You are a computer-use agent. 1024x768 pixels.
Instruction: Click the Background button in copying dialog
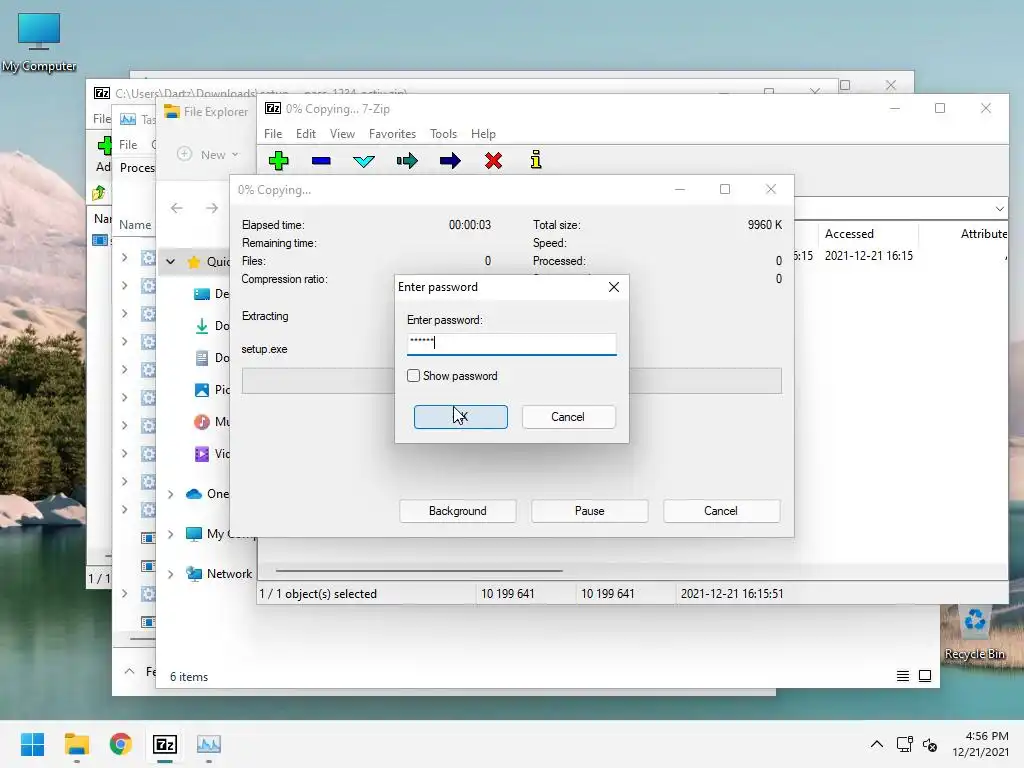click(x=458, y=511)
